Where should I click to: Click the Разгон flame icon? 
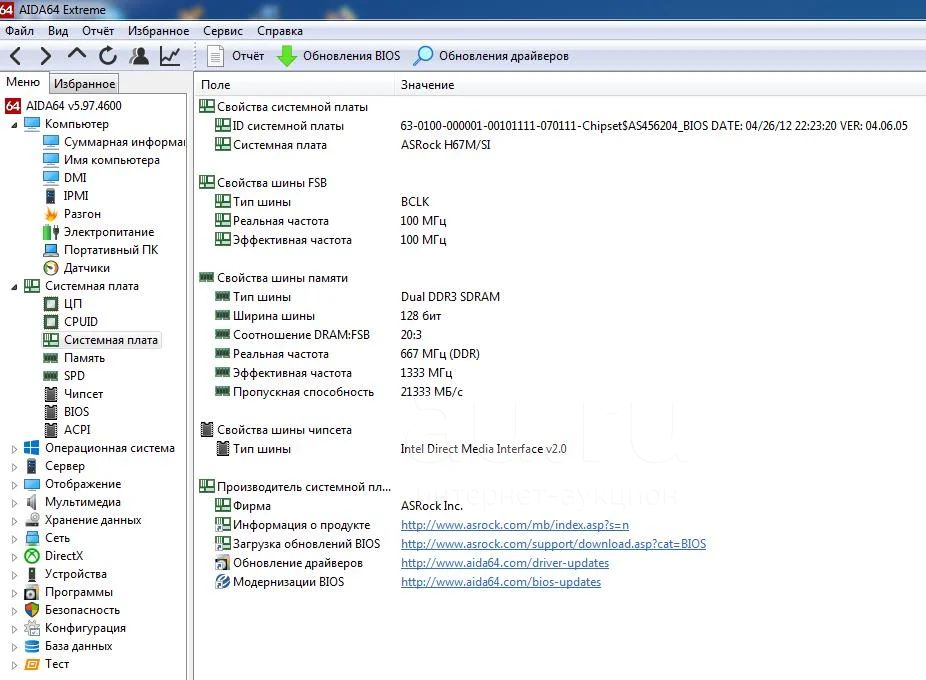click(51, 214)
